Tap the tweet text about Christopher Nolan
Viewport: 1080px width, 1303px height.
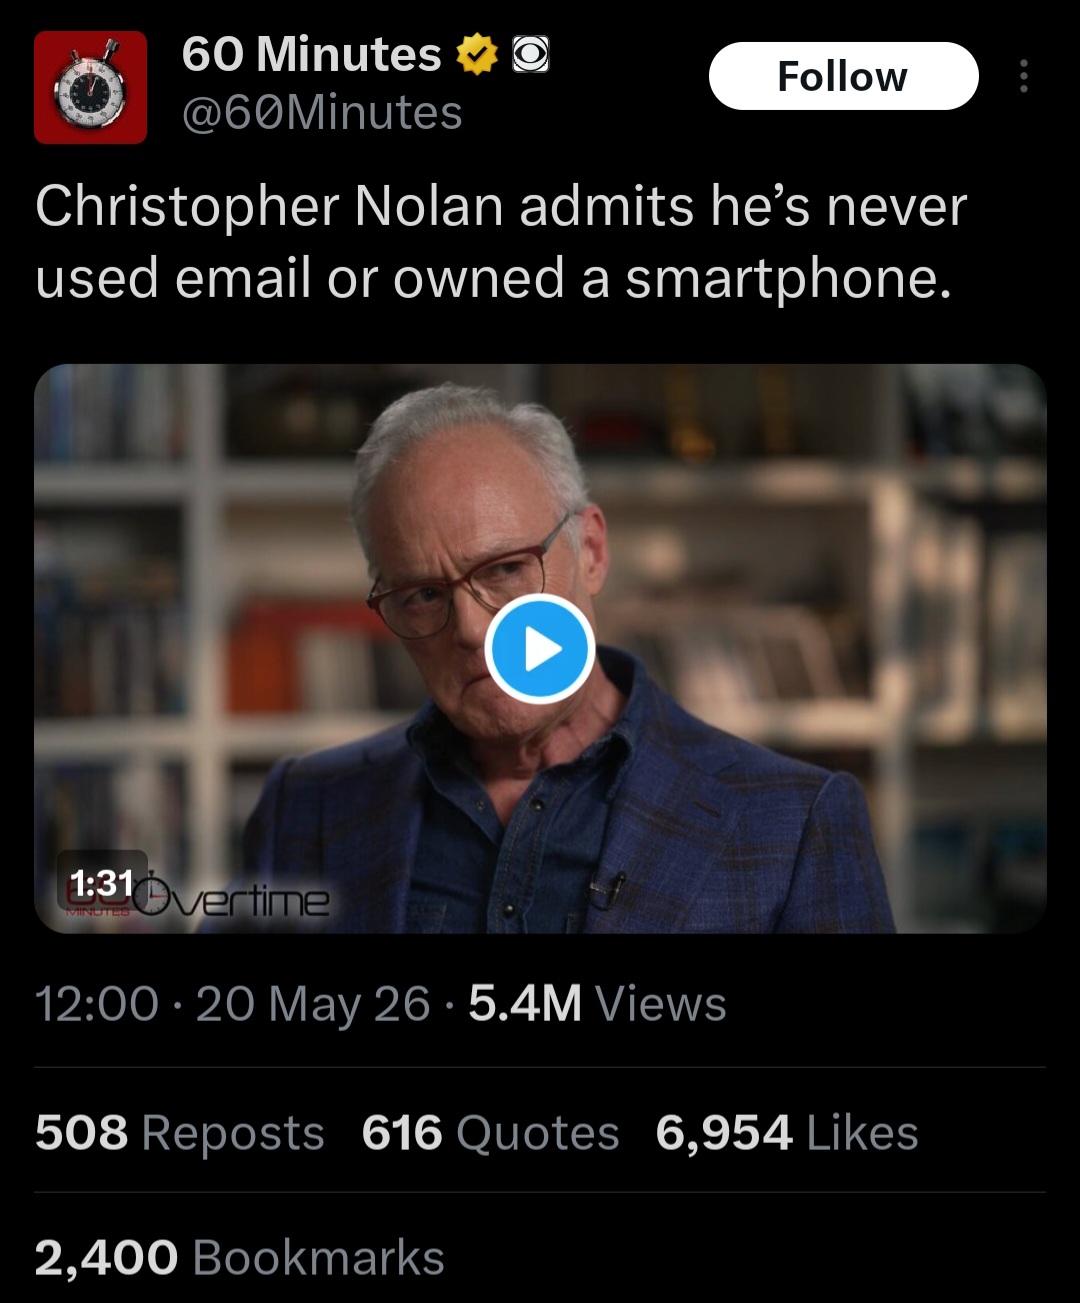(501, 242)
